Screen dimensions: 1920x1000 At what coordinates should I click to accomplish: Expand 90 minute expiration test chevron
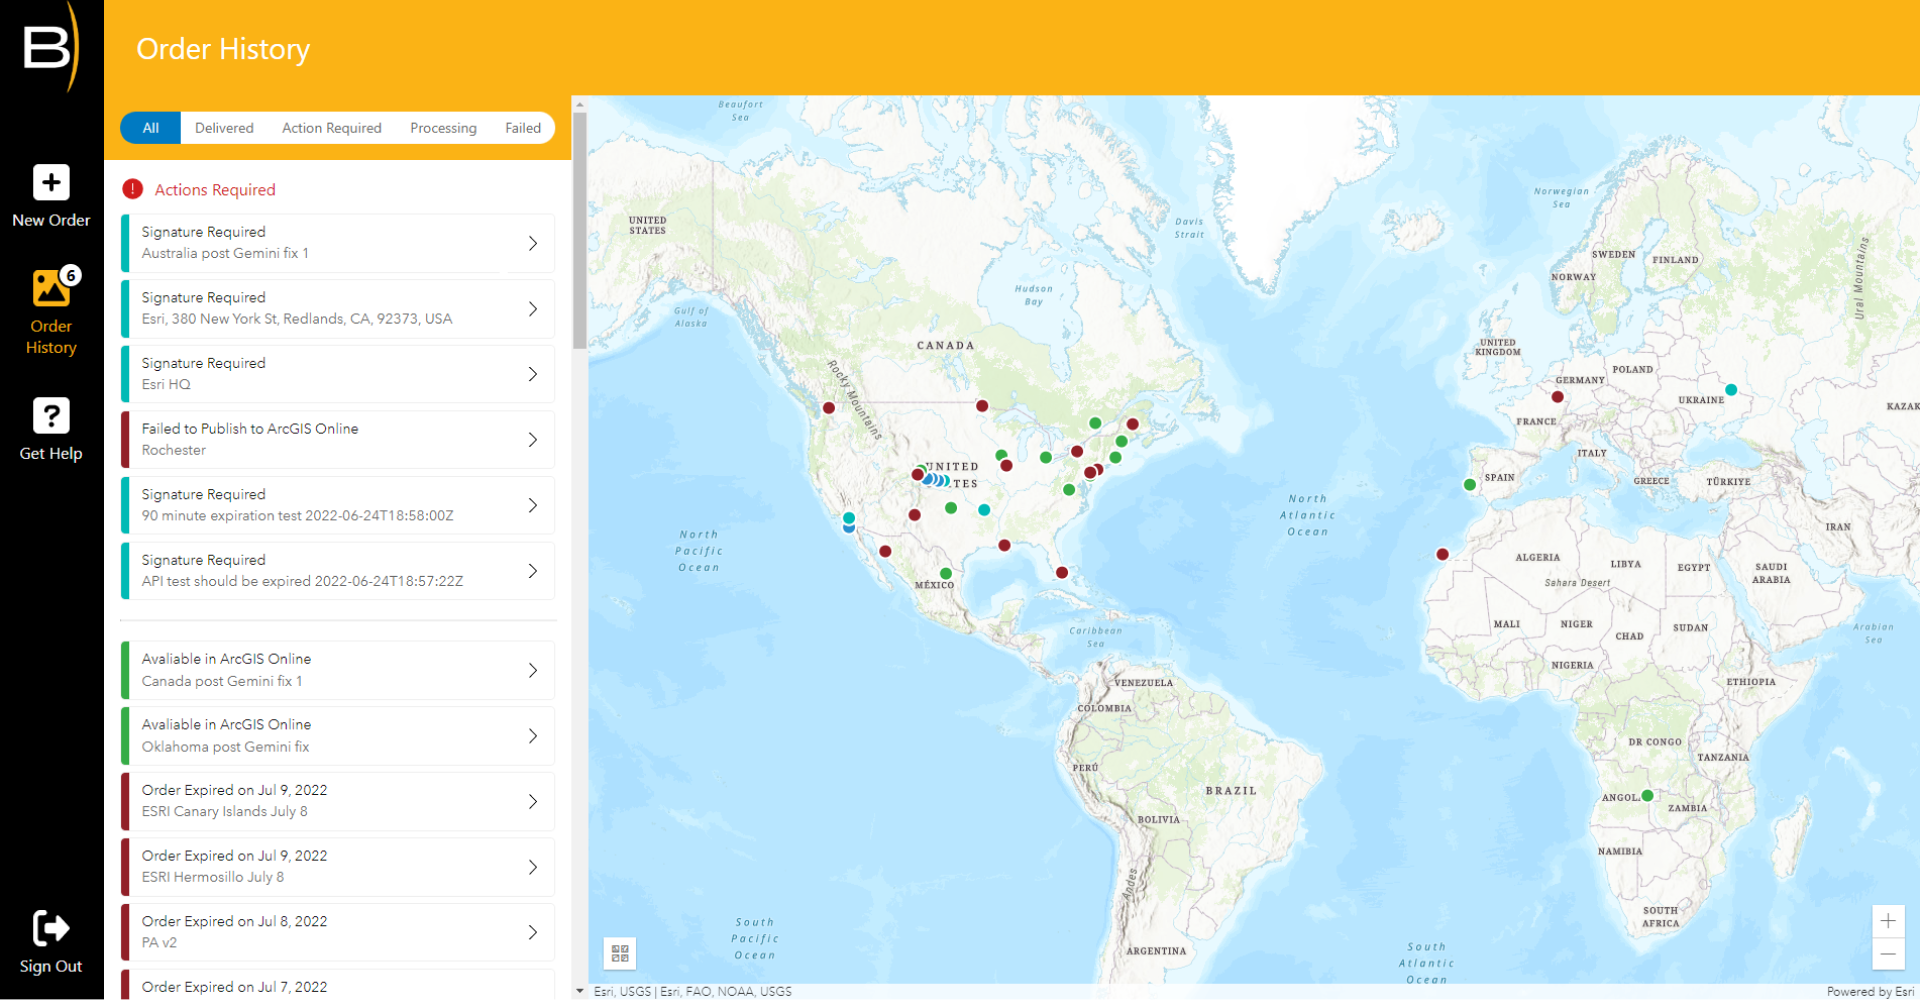(x=533, y=505)
